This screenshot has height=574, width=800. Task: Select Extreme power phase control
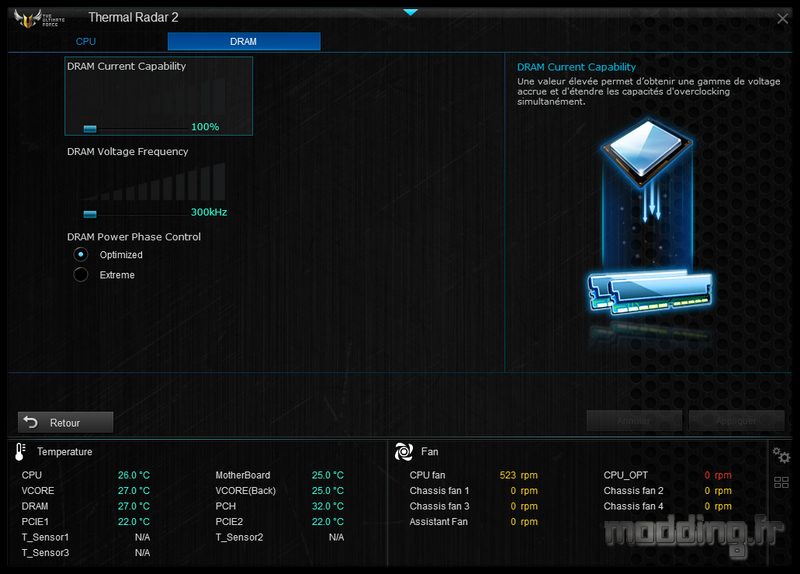click(x=81, y=274)
